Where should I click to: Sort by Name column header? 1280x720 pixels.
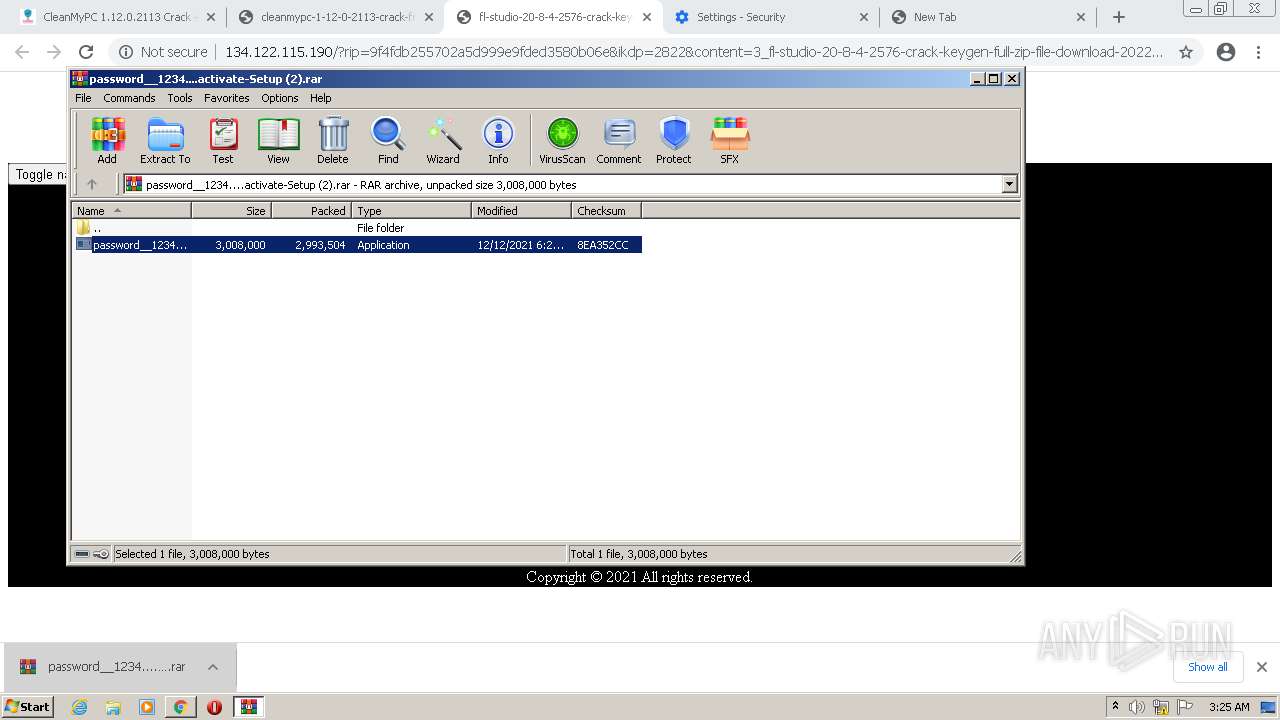[x=131, y=211]
